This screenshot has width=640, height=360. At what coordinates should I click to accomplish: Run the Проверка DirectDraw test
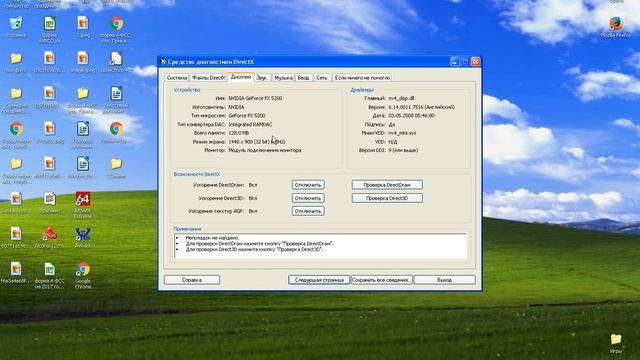[387, 185]
